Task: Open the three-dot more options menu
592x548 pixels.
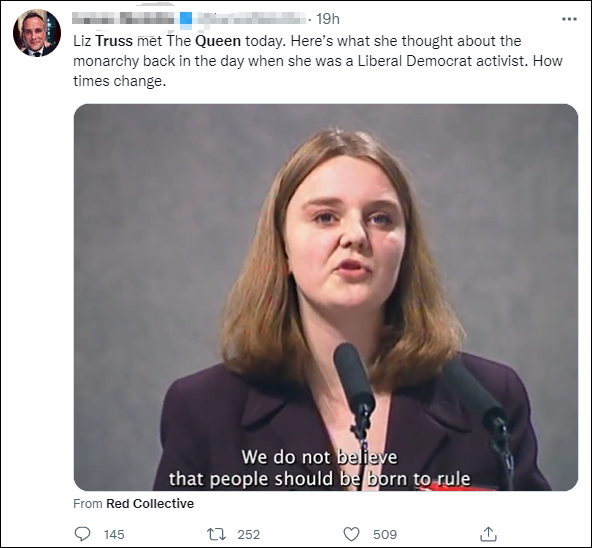Action: [569, 19]
